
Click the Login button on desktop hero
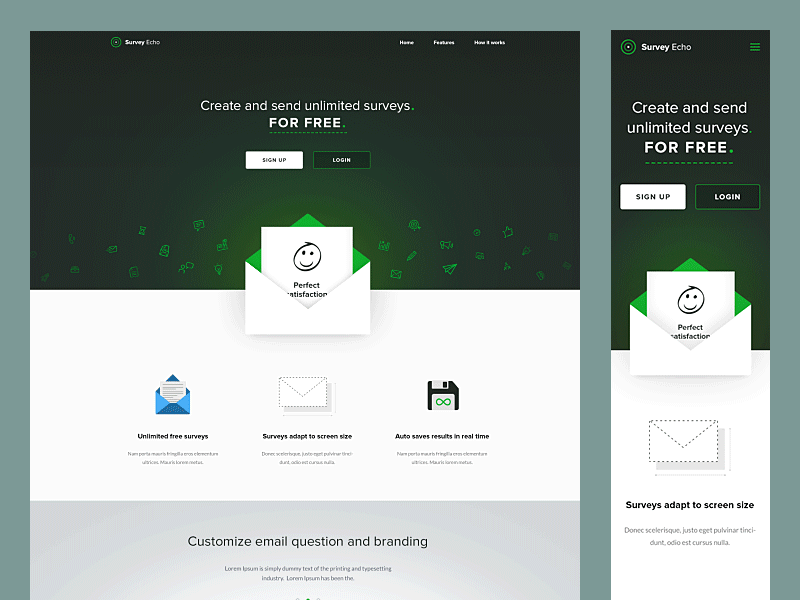[341, 159]
